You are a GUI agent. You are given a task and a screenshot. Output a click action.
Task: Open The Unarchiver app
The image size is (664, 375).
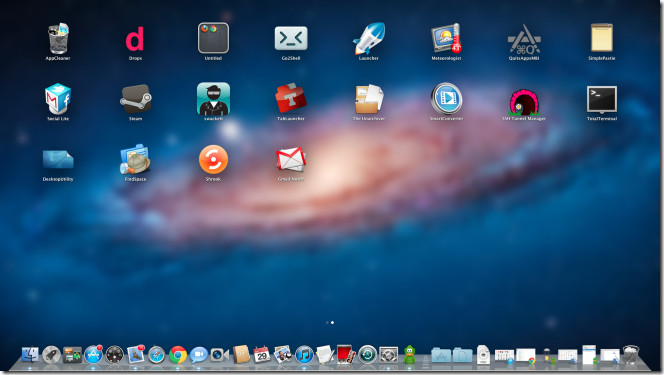[x=369, y=99]
